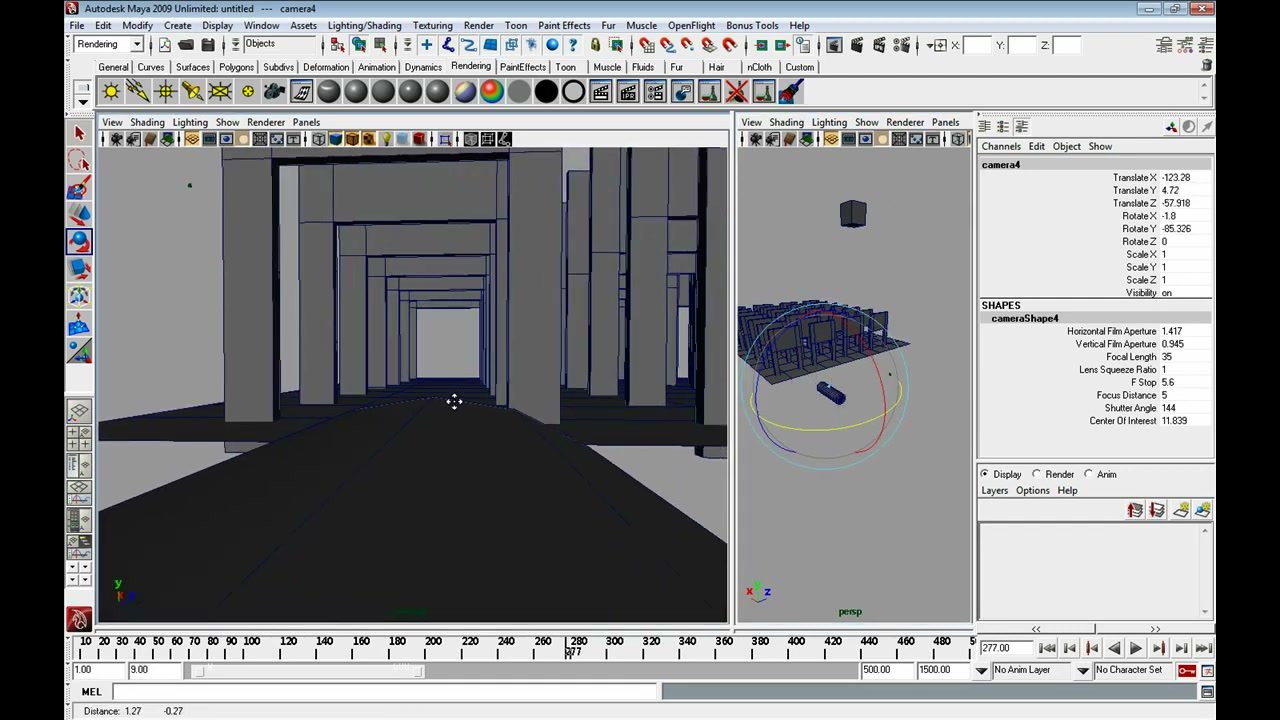The height and width of the screenshot is (720, 1280).
Task: Activate the Paint Selection tool
Action: pos(80,188)
